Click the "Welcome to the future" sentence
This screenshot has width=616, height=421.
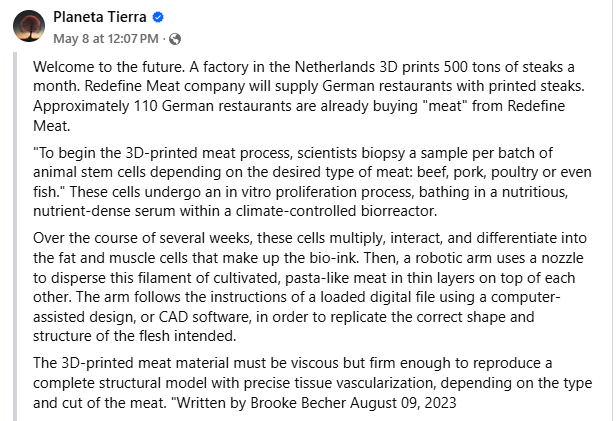click(109, 67)
